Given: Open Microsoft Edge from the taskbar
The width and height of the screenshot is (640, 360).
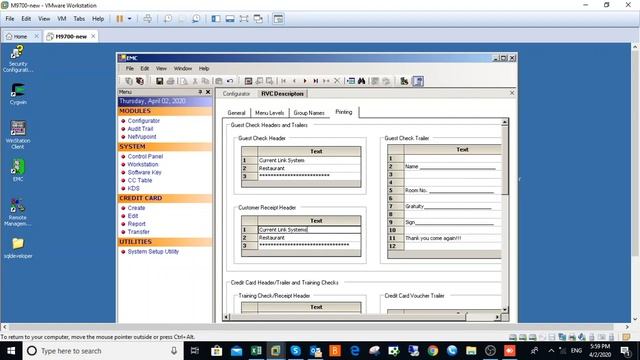Looking at the screenshot, I should [355, 351].
